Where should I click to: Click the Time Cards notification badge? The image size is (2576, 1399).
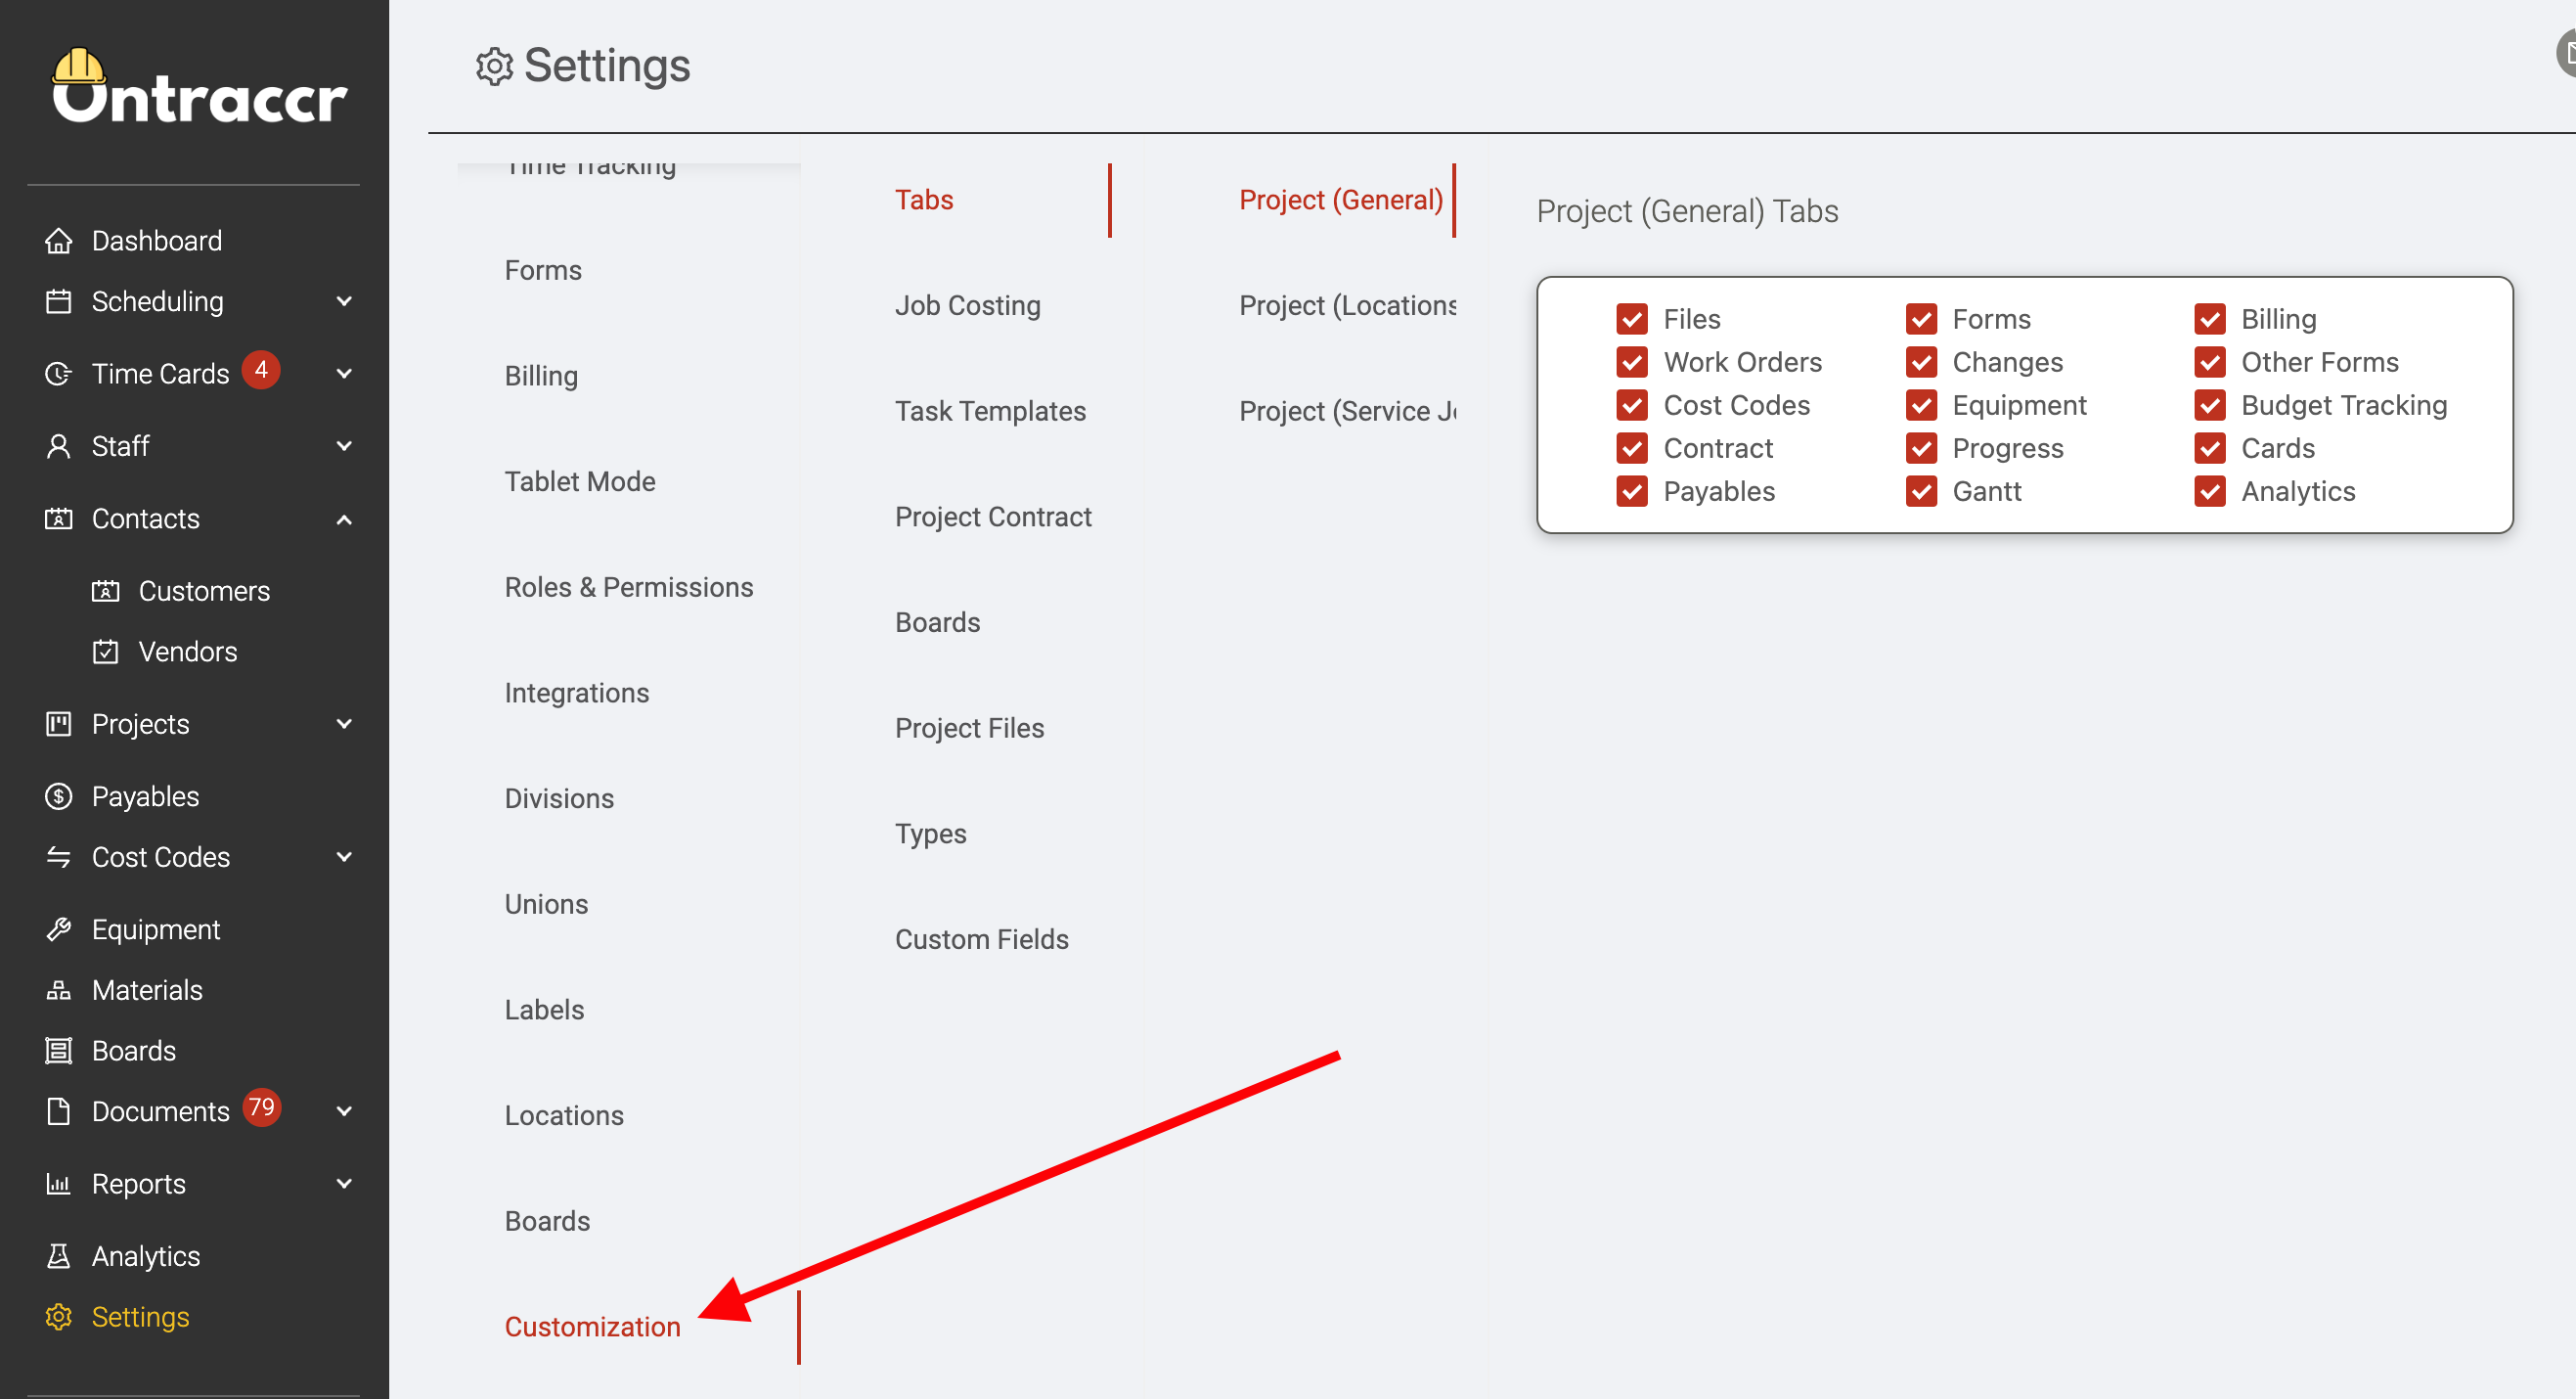[x=261, y=370]
